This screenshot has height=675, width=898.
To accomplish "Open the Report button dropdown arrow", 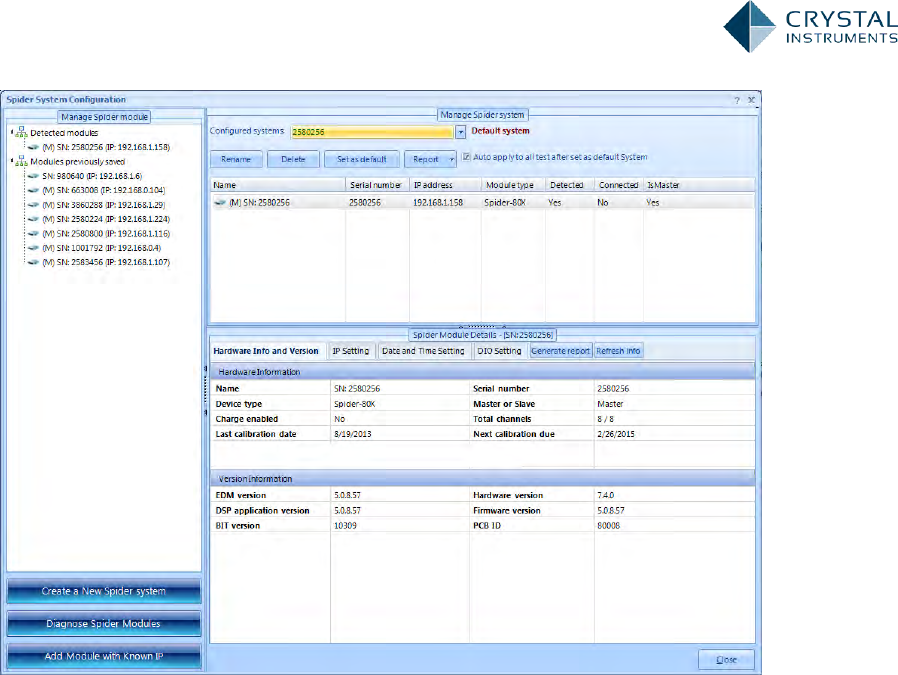I will pos(451,159).
